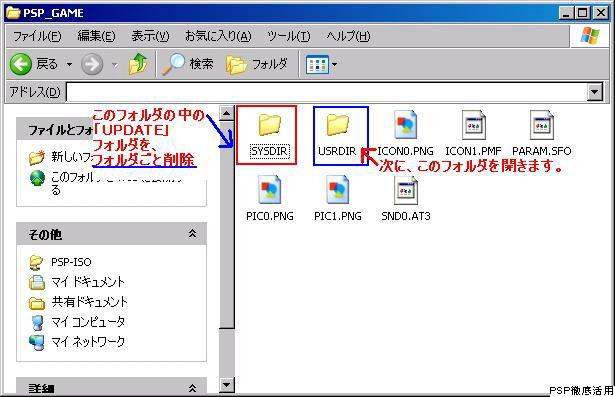Go up one folder level
This screenshot has width=615, height=397.
click(x=138, y=64)
